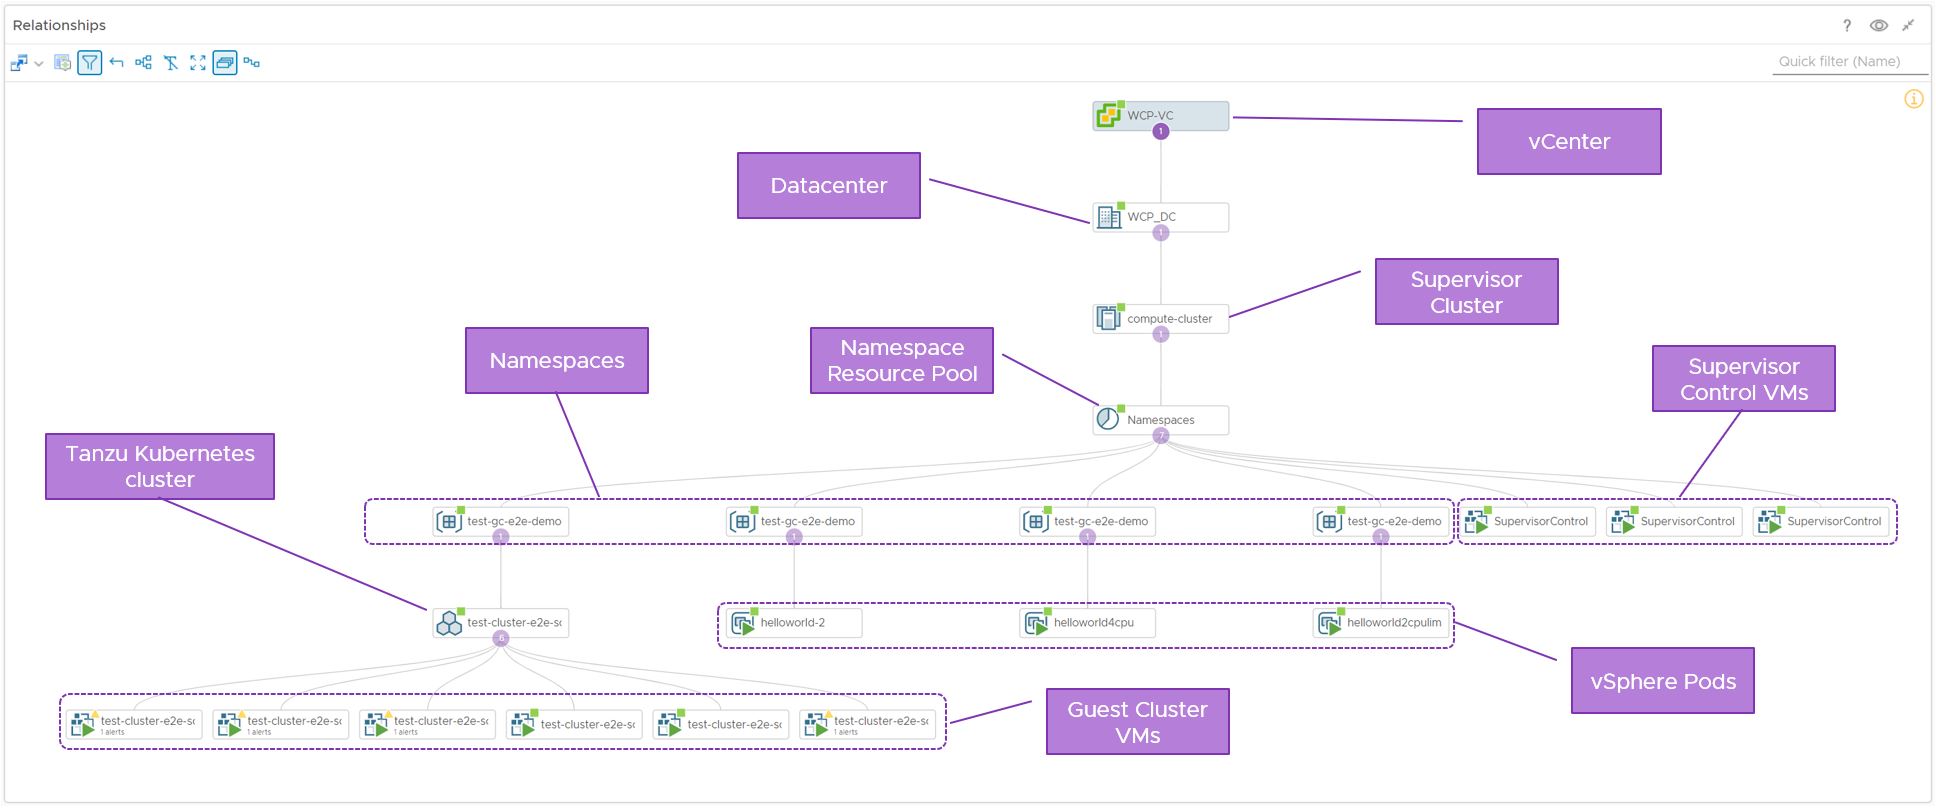Select the helloworld2cpulim pod node

click(x=1381, y=623)
